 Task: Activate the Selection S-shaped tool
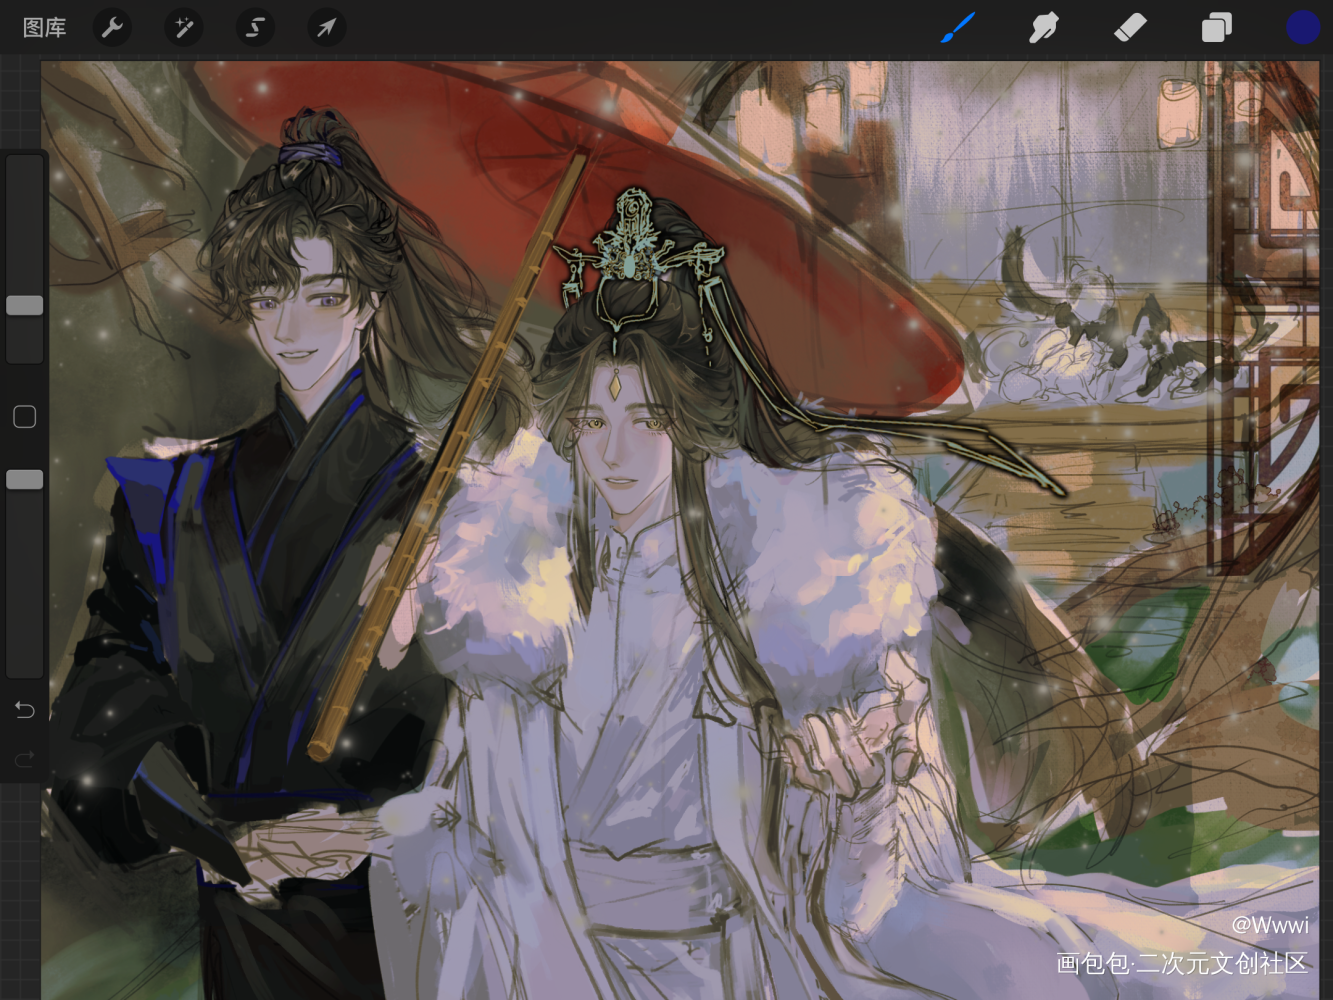255,28
